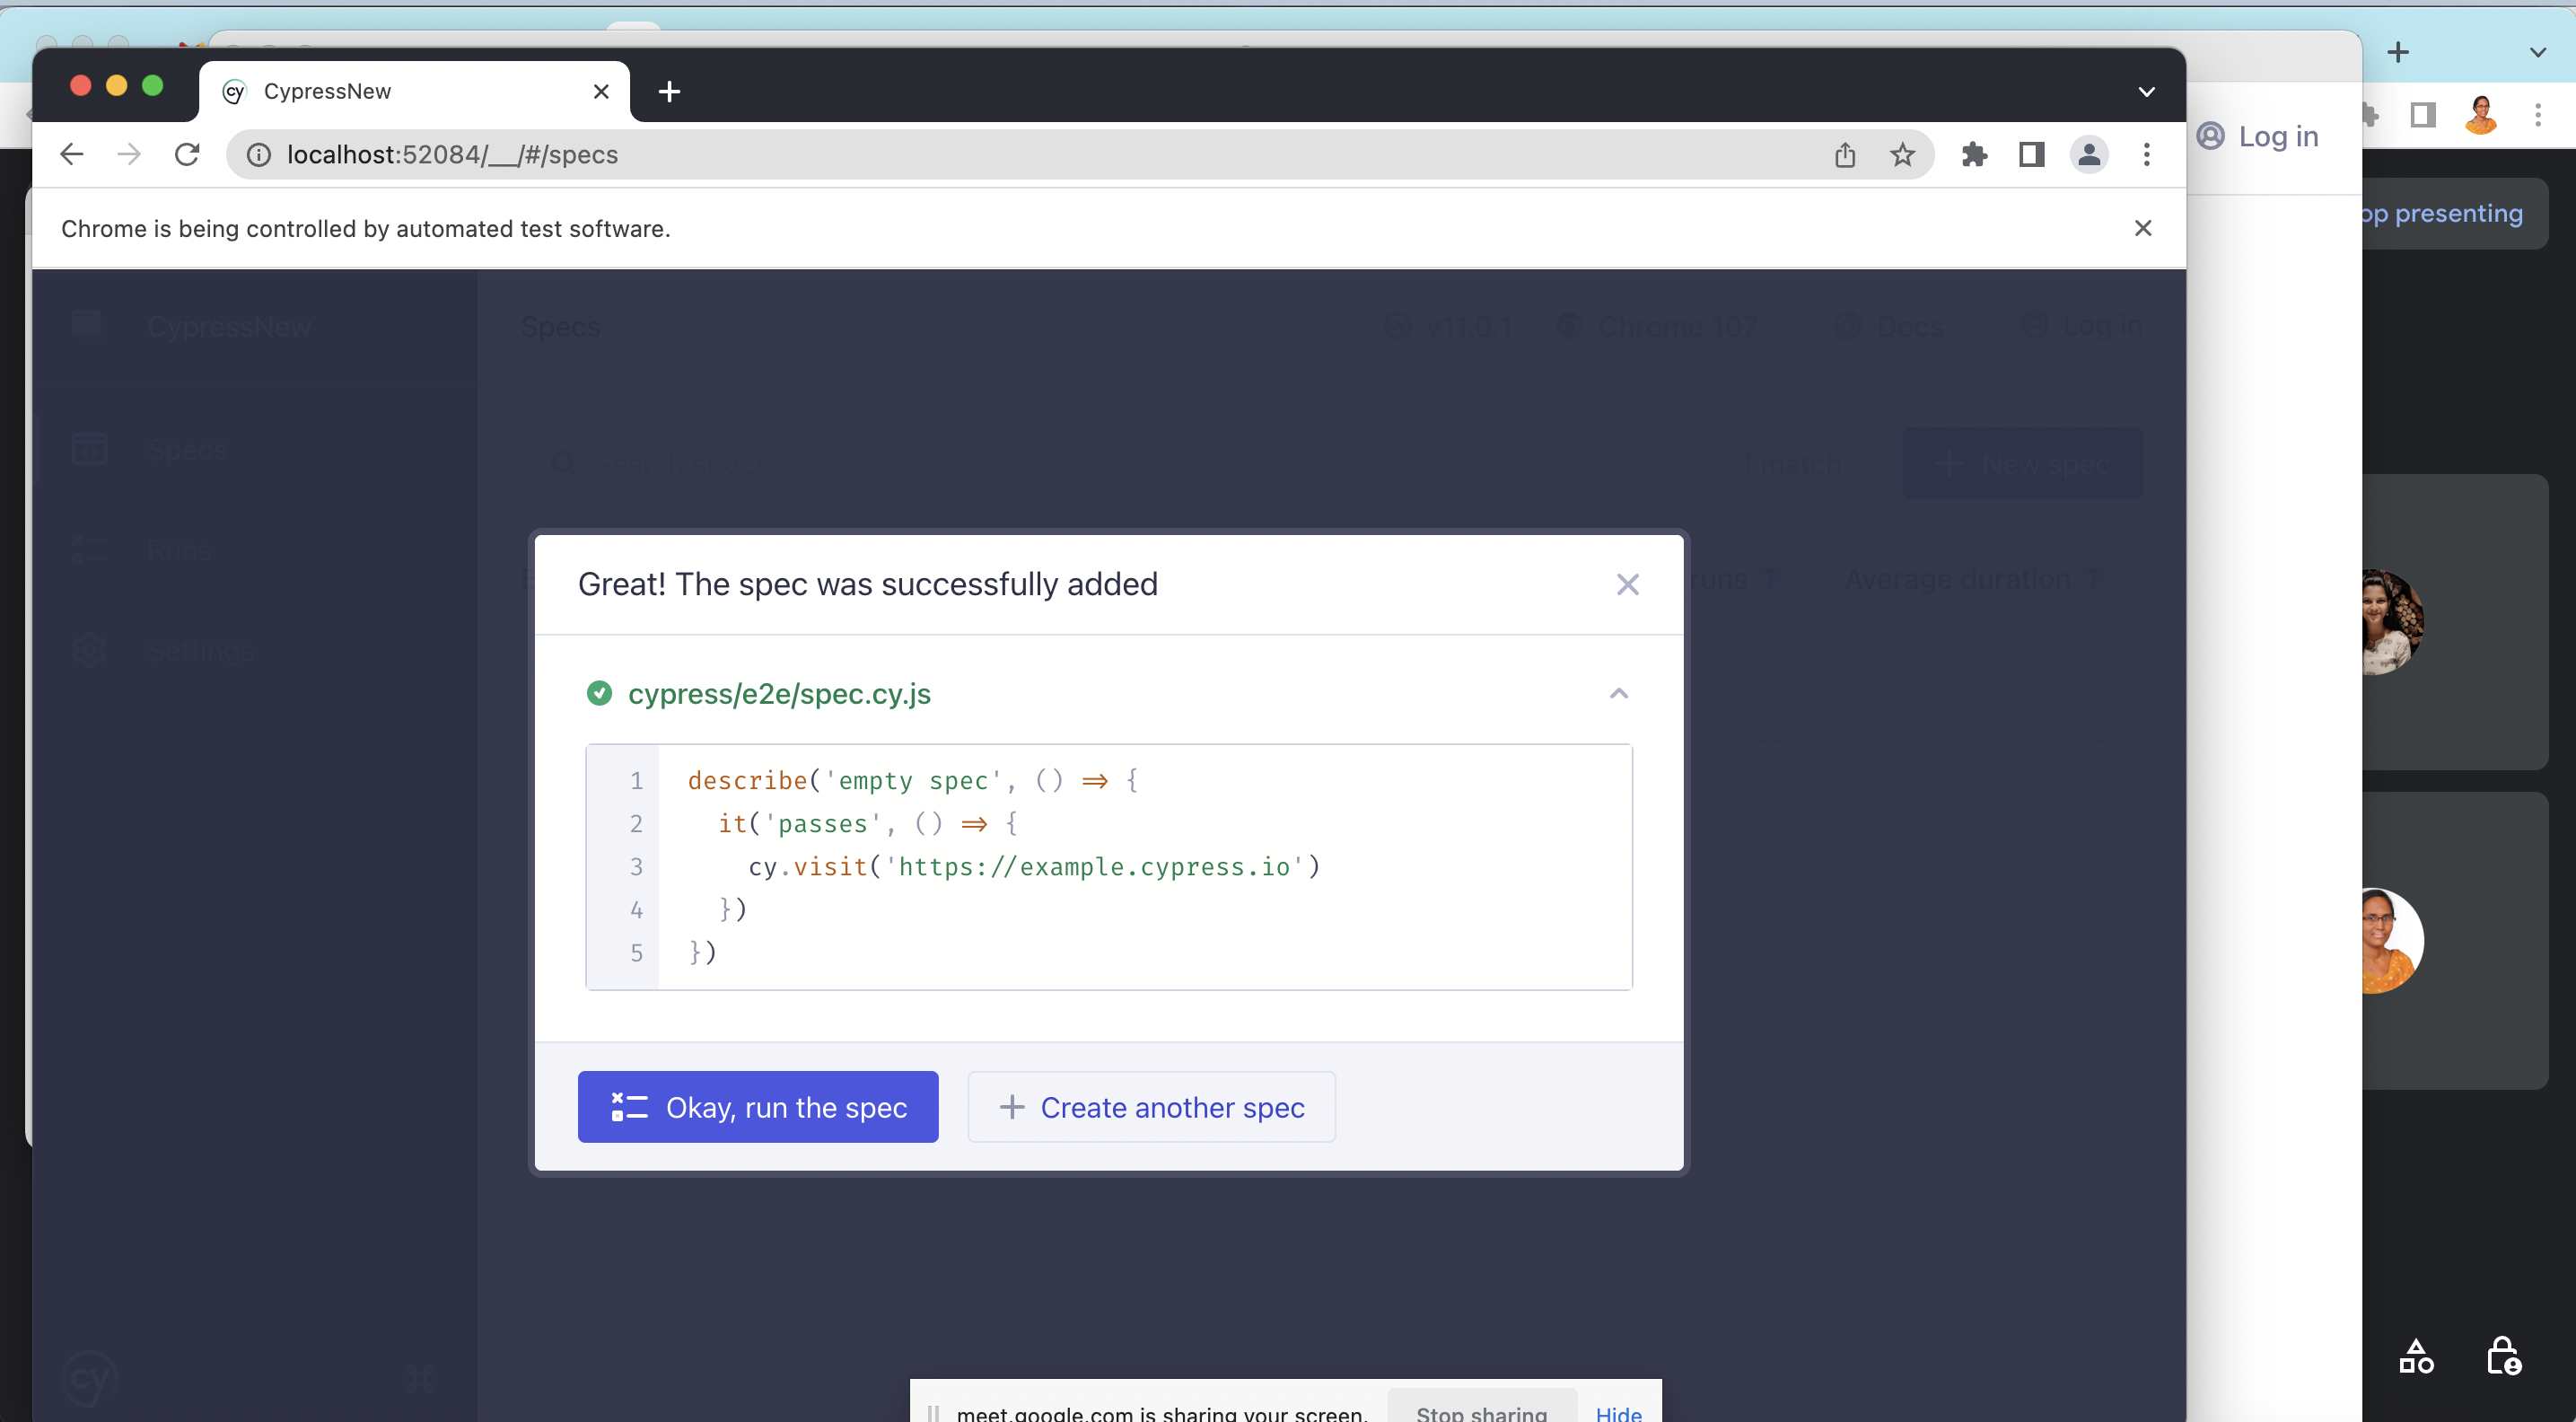Viewport: 2576px width, 1422px height.
Task: Open the Chrome profile avatar
Action: click(2089, 155)
